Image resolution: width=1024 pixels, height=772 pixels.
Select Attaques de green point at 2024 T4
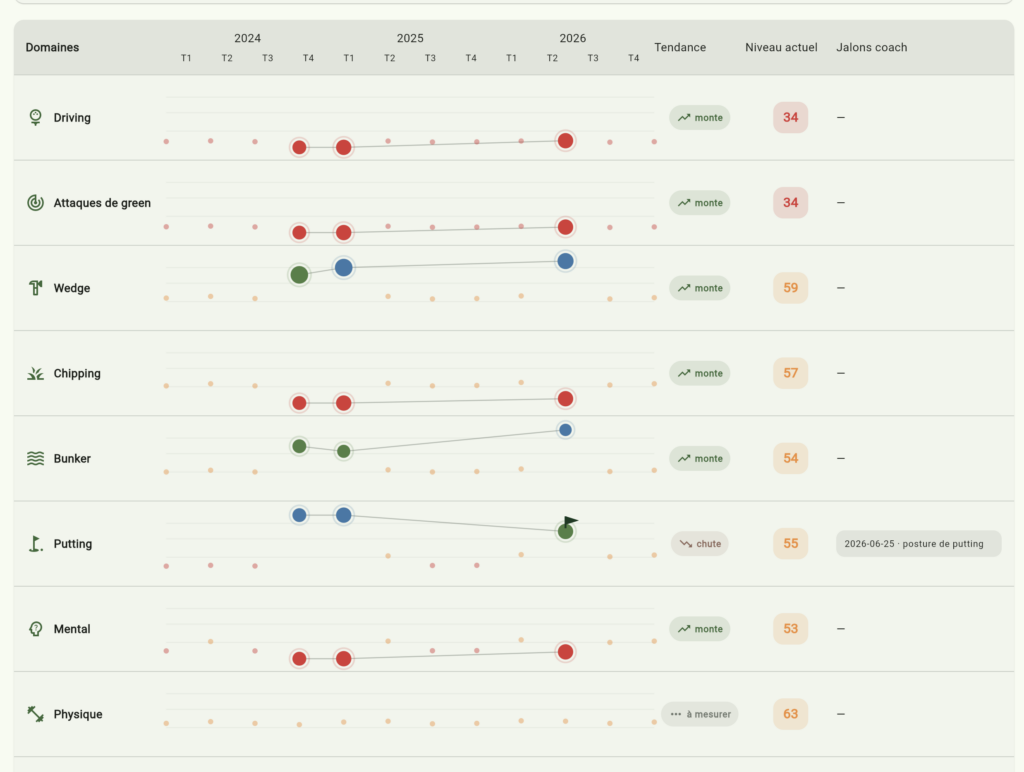coord(299,233)
